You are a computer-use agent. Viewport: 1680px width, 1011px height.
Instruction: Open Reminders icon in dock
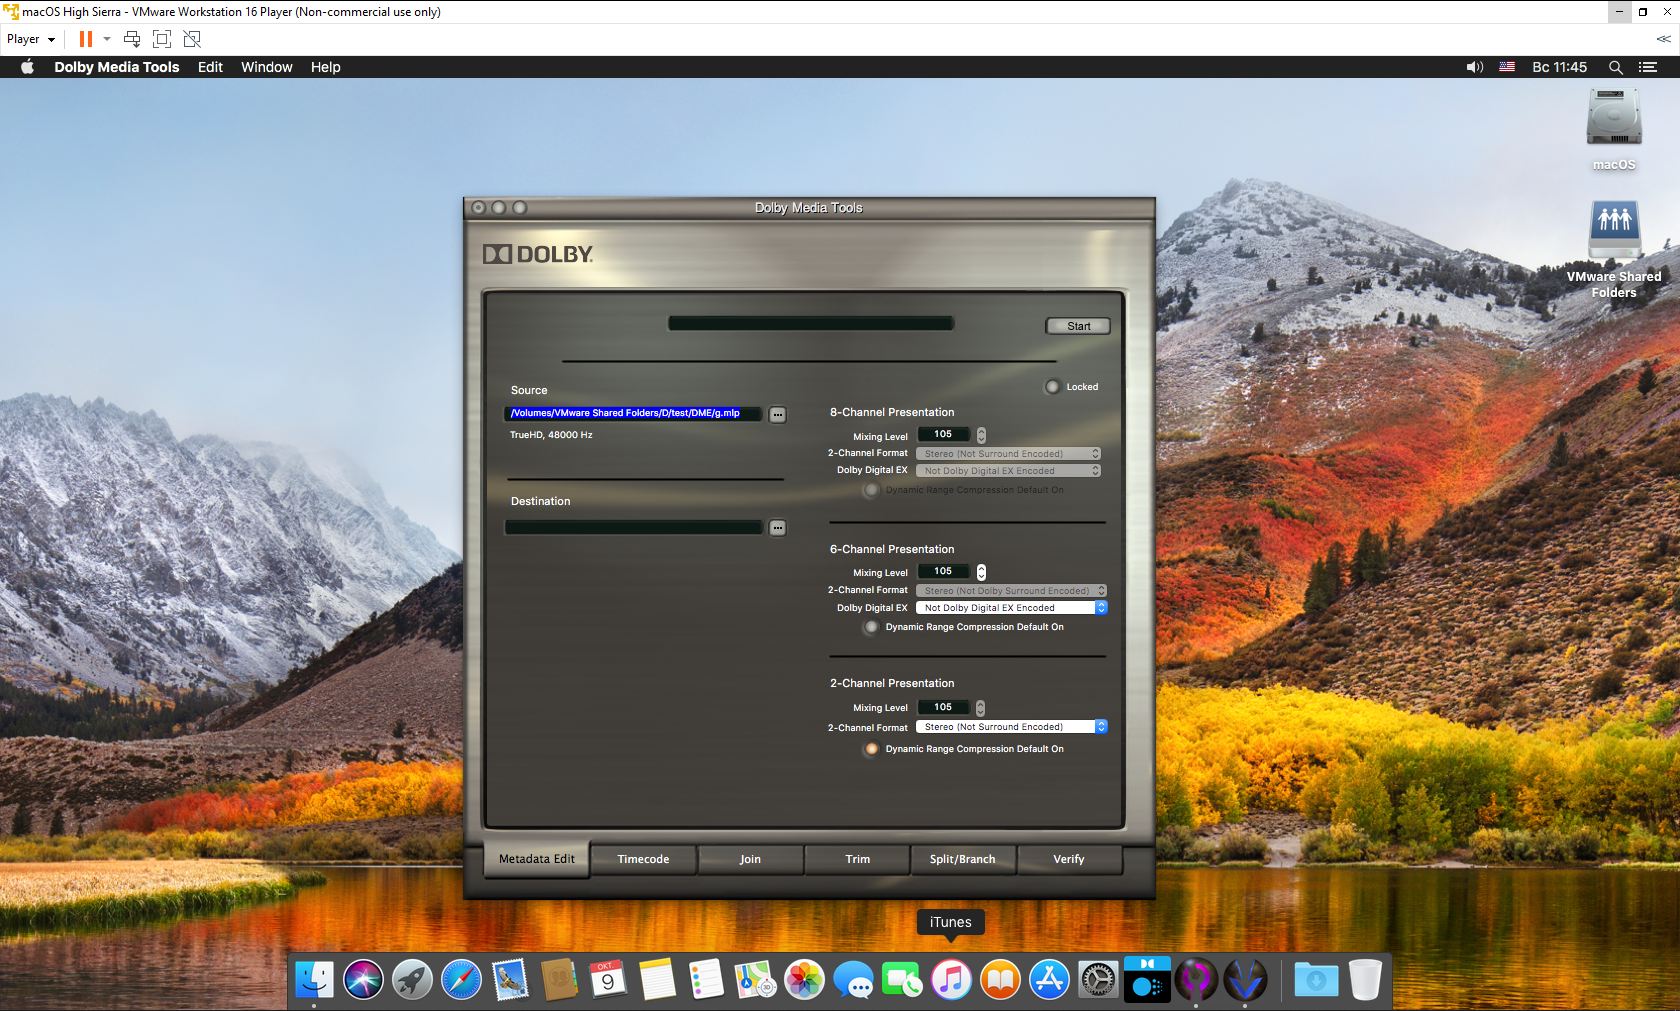tap(706, 980)
